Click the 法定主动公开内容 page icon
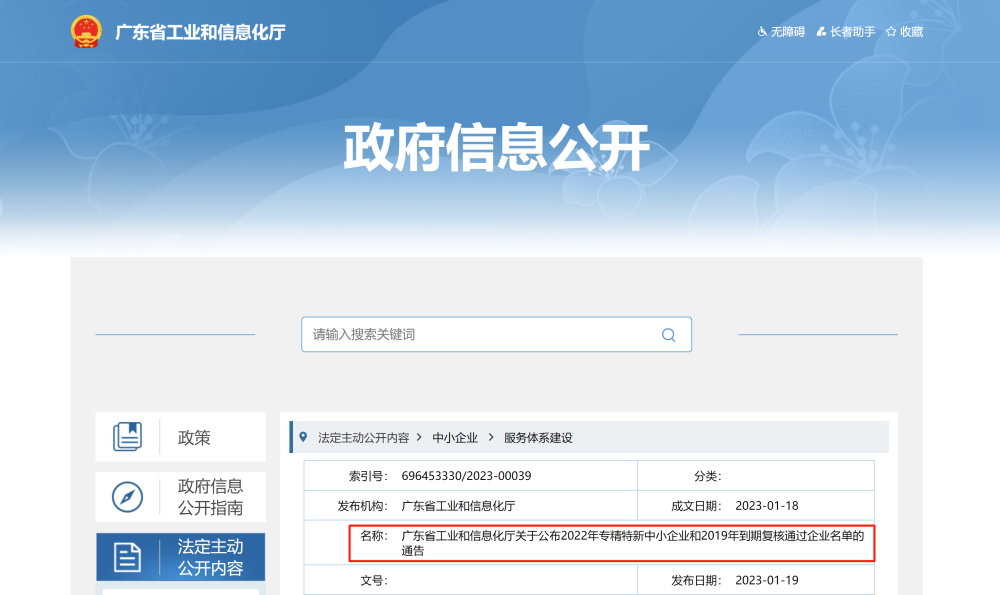1000x595 pixels. pyautogui.click(x=128, y=557)
